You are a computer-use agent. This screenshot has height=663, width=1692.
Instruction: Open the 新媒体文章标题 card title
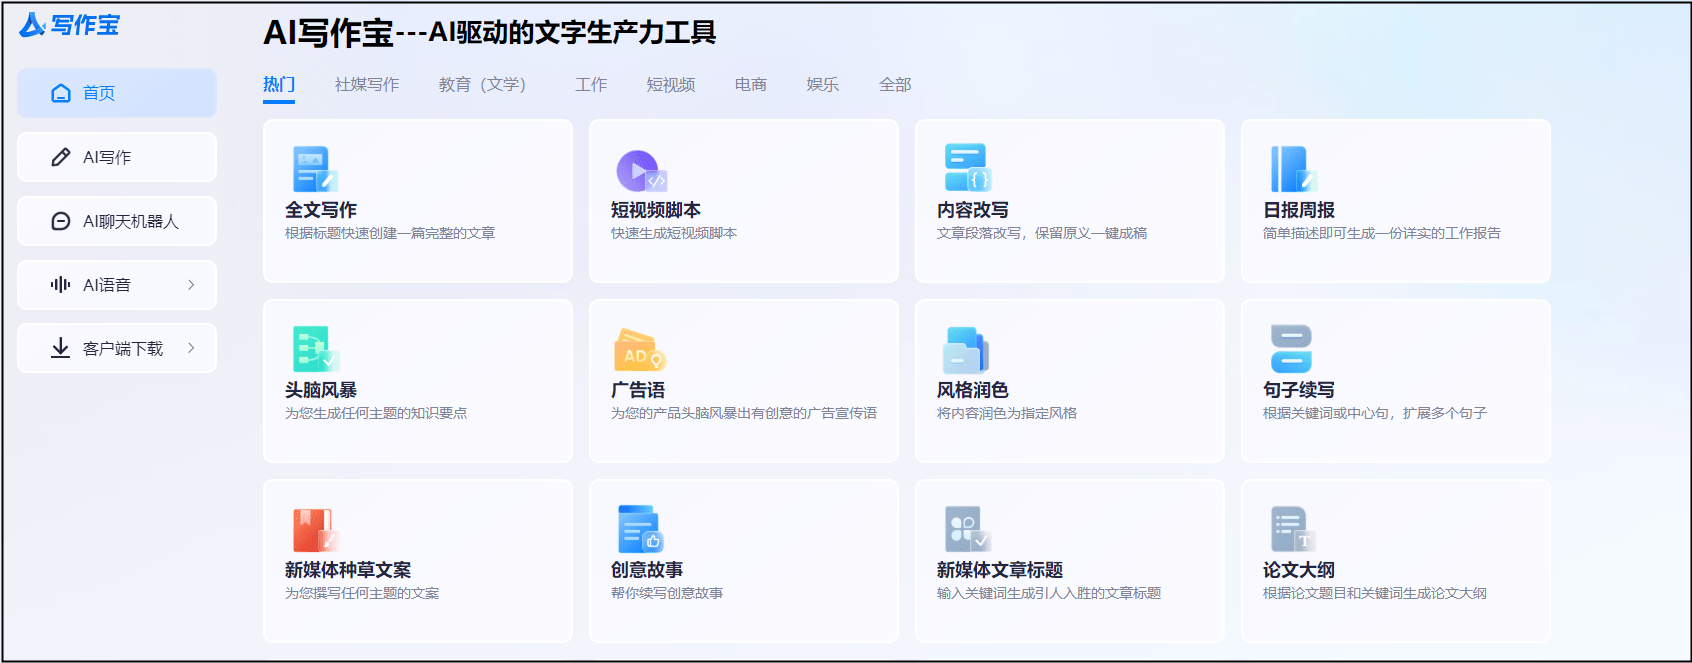(x=1000, y=570)
